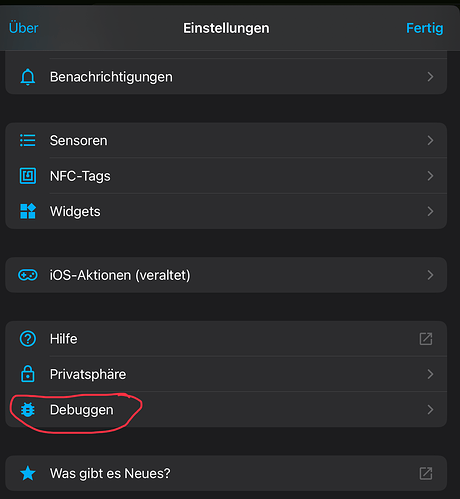Screen dimensions: 460x499
Task: Click the chevron on the Debuggen row
Action: coord(430,410)
